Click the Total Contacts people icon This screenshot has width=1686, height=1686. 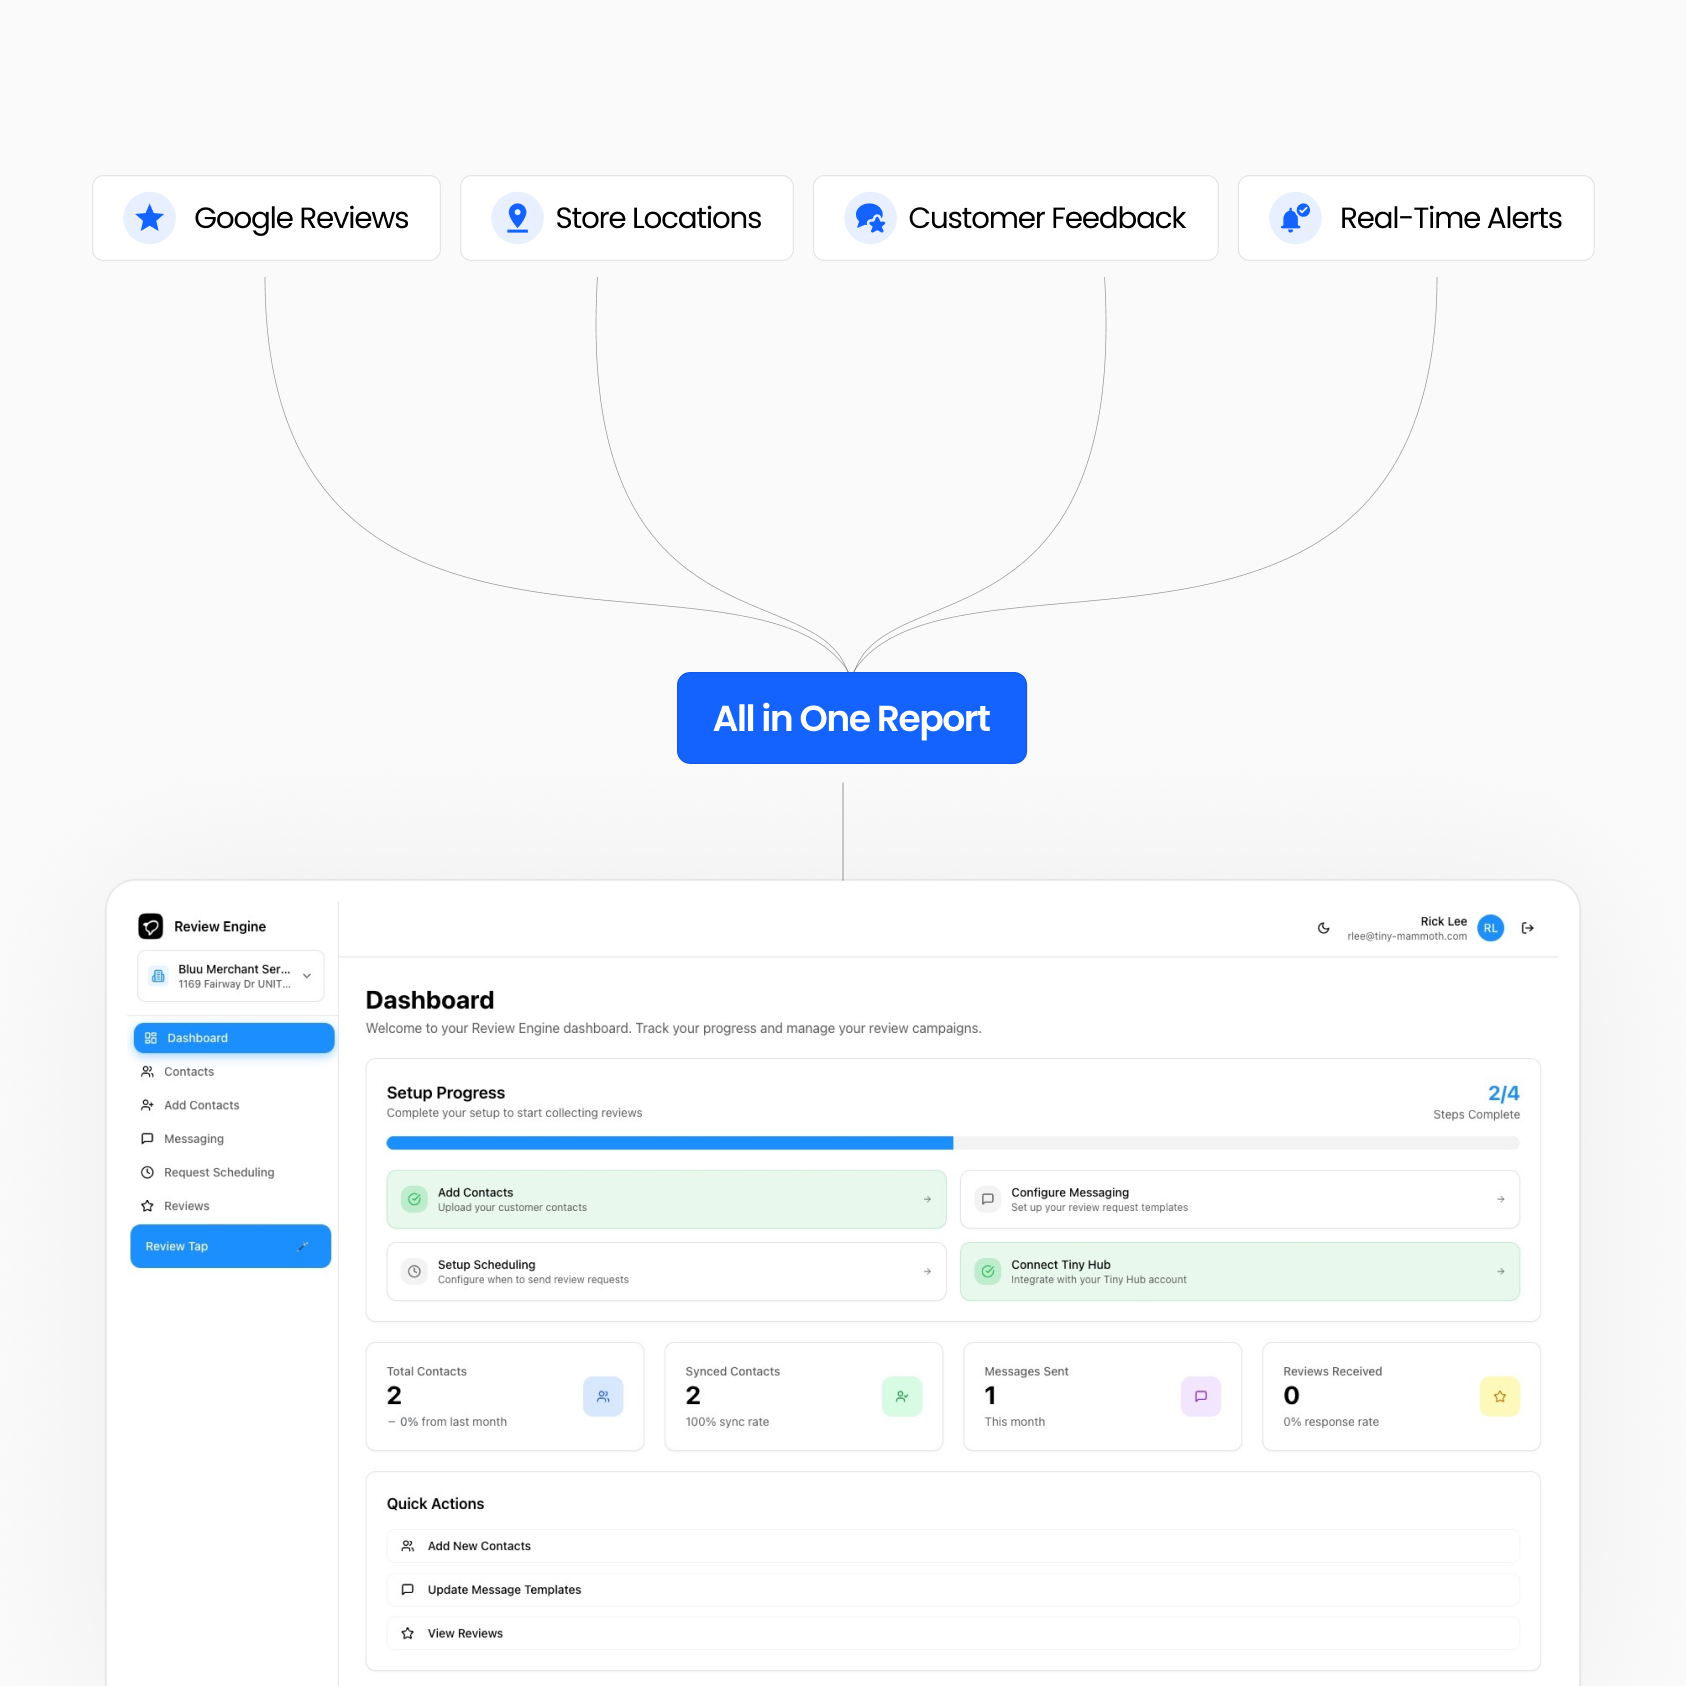point(603,1397)
